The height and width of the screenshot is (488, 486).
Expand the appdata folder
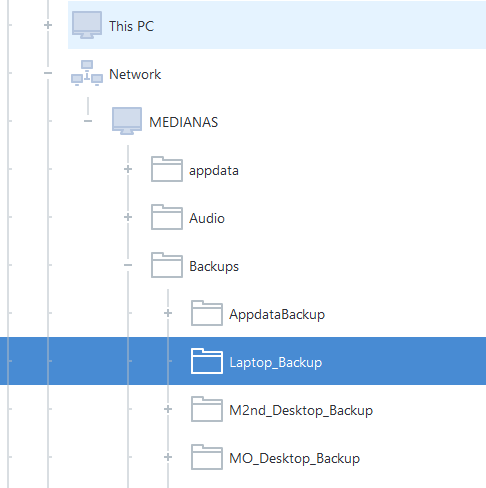[128, 169]
